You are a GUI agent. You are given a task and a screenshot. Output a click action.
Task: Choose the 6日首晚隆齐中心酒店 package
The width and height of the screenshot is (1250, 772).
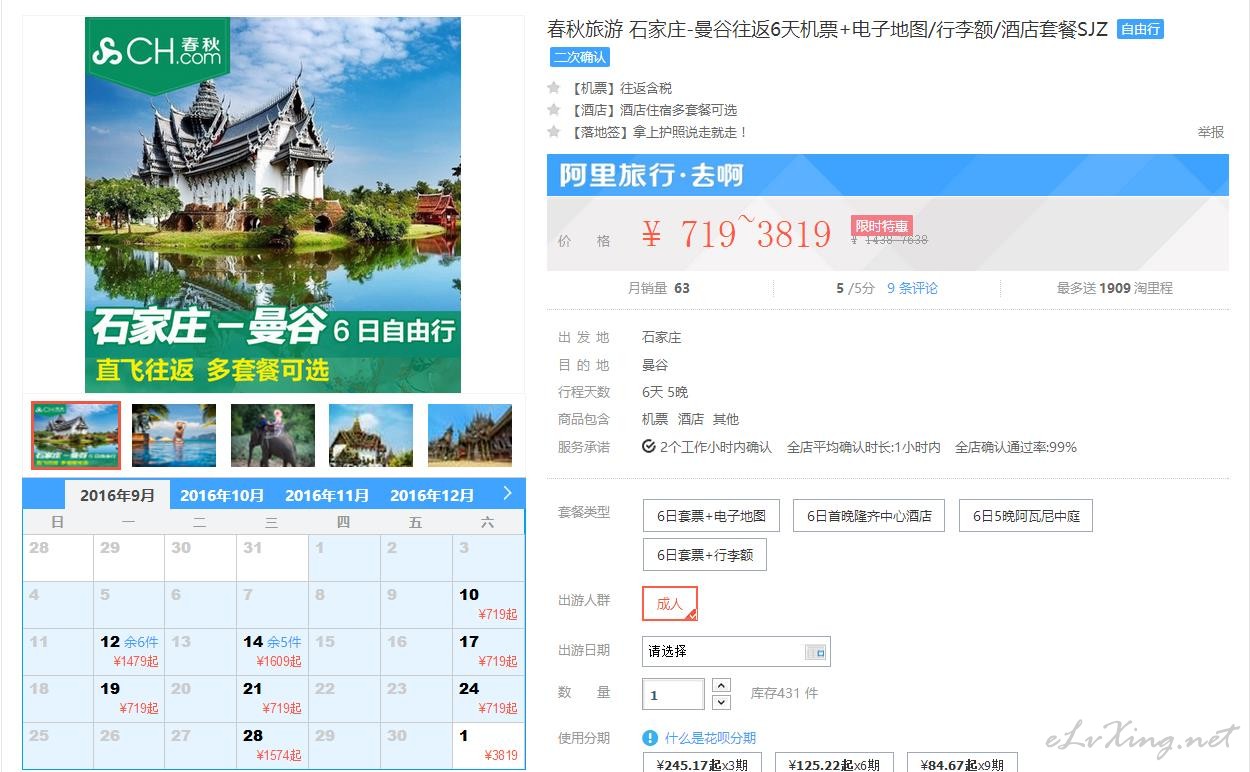tap(870, 516)
